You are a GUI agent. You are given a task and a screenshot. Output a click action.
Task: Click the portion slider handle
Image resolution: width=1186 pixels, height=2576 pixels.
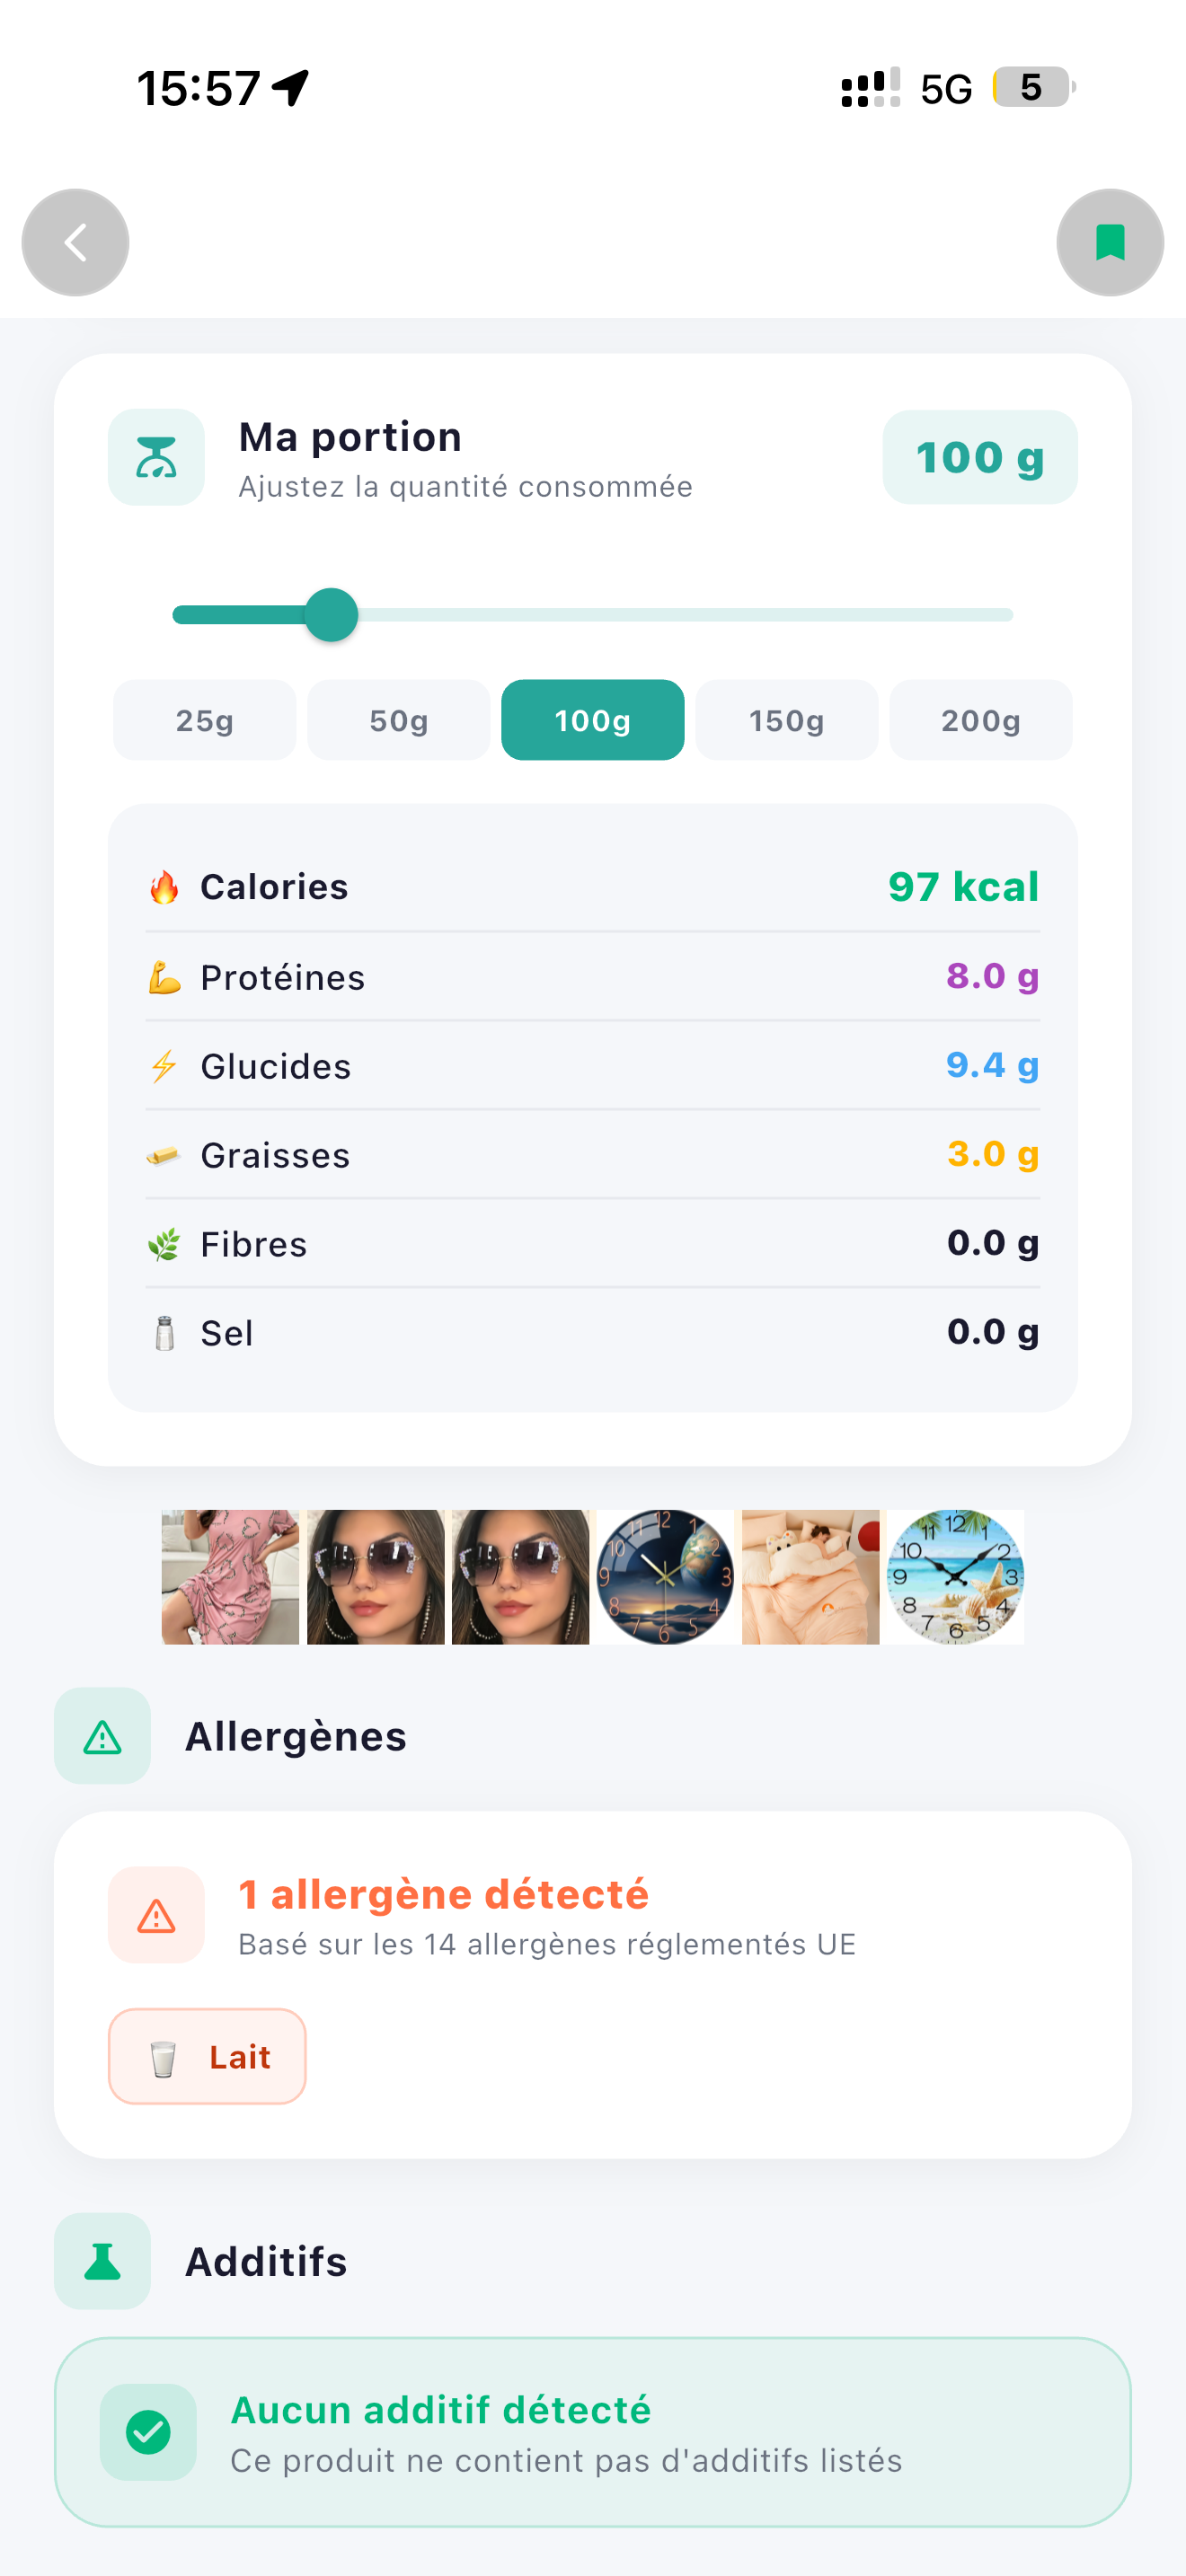331,615
